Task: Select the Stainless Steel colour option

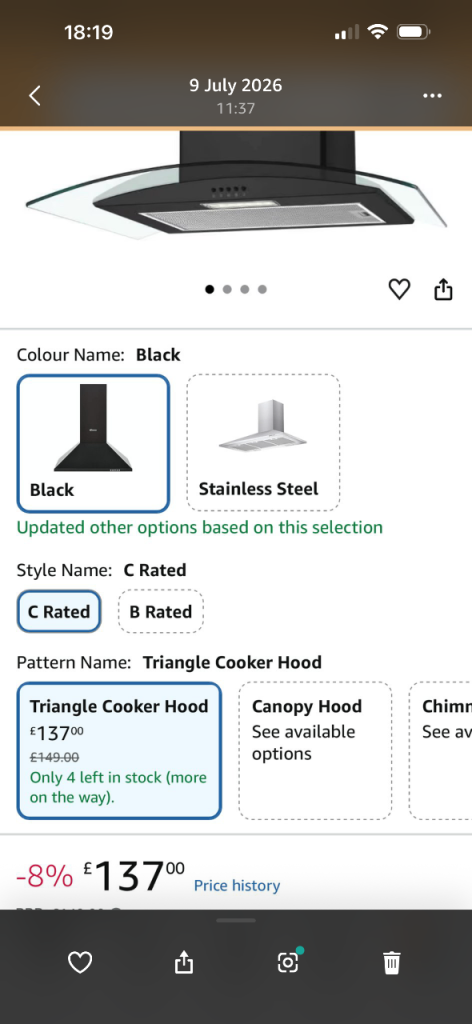Action: pos(263,443)
